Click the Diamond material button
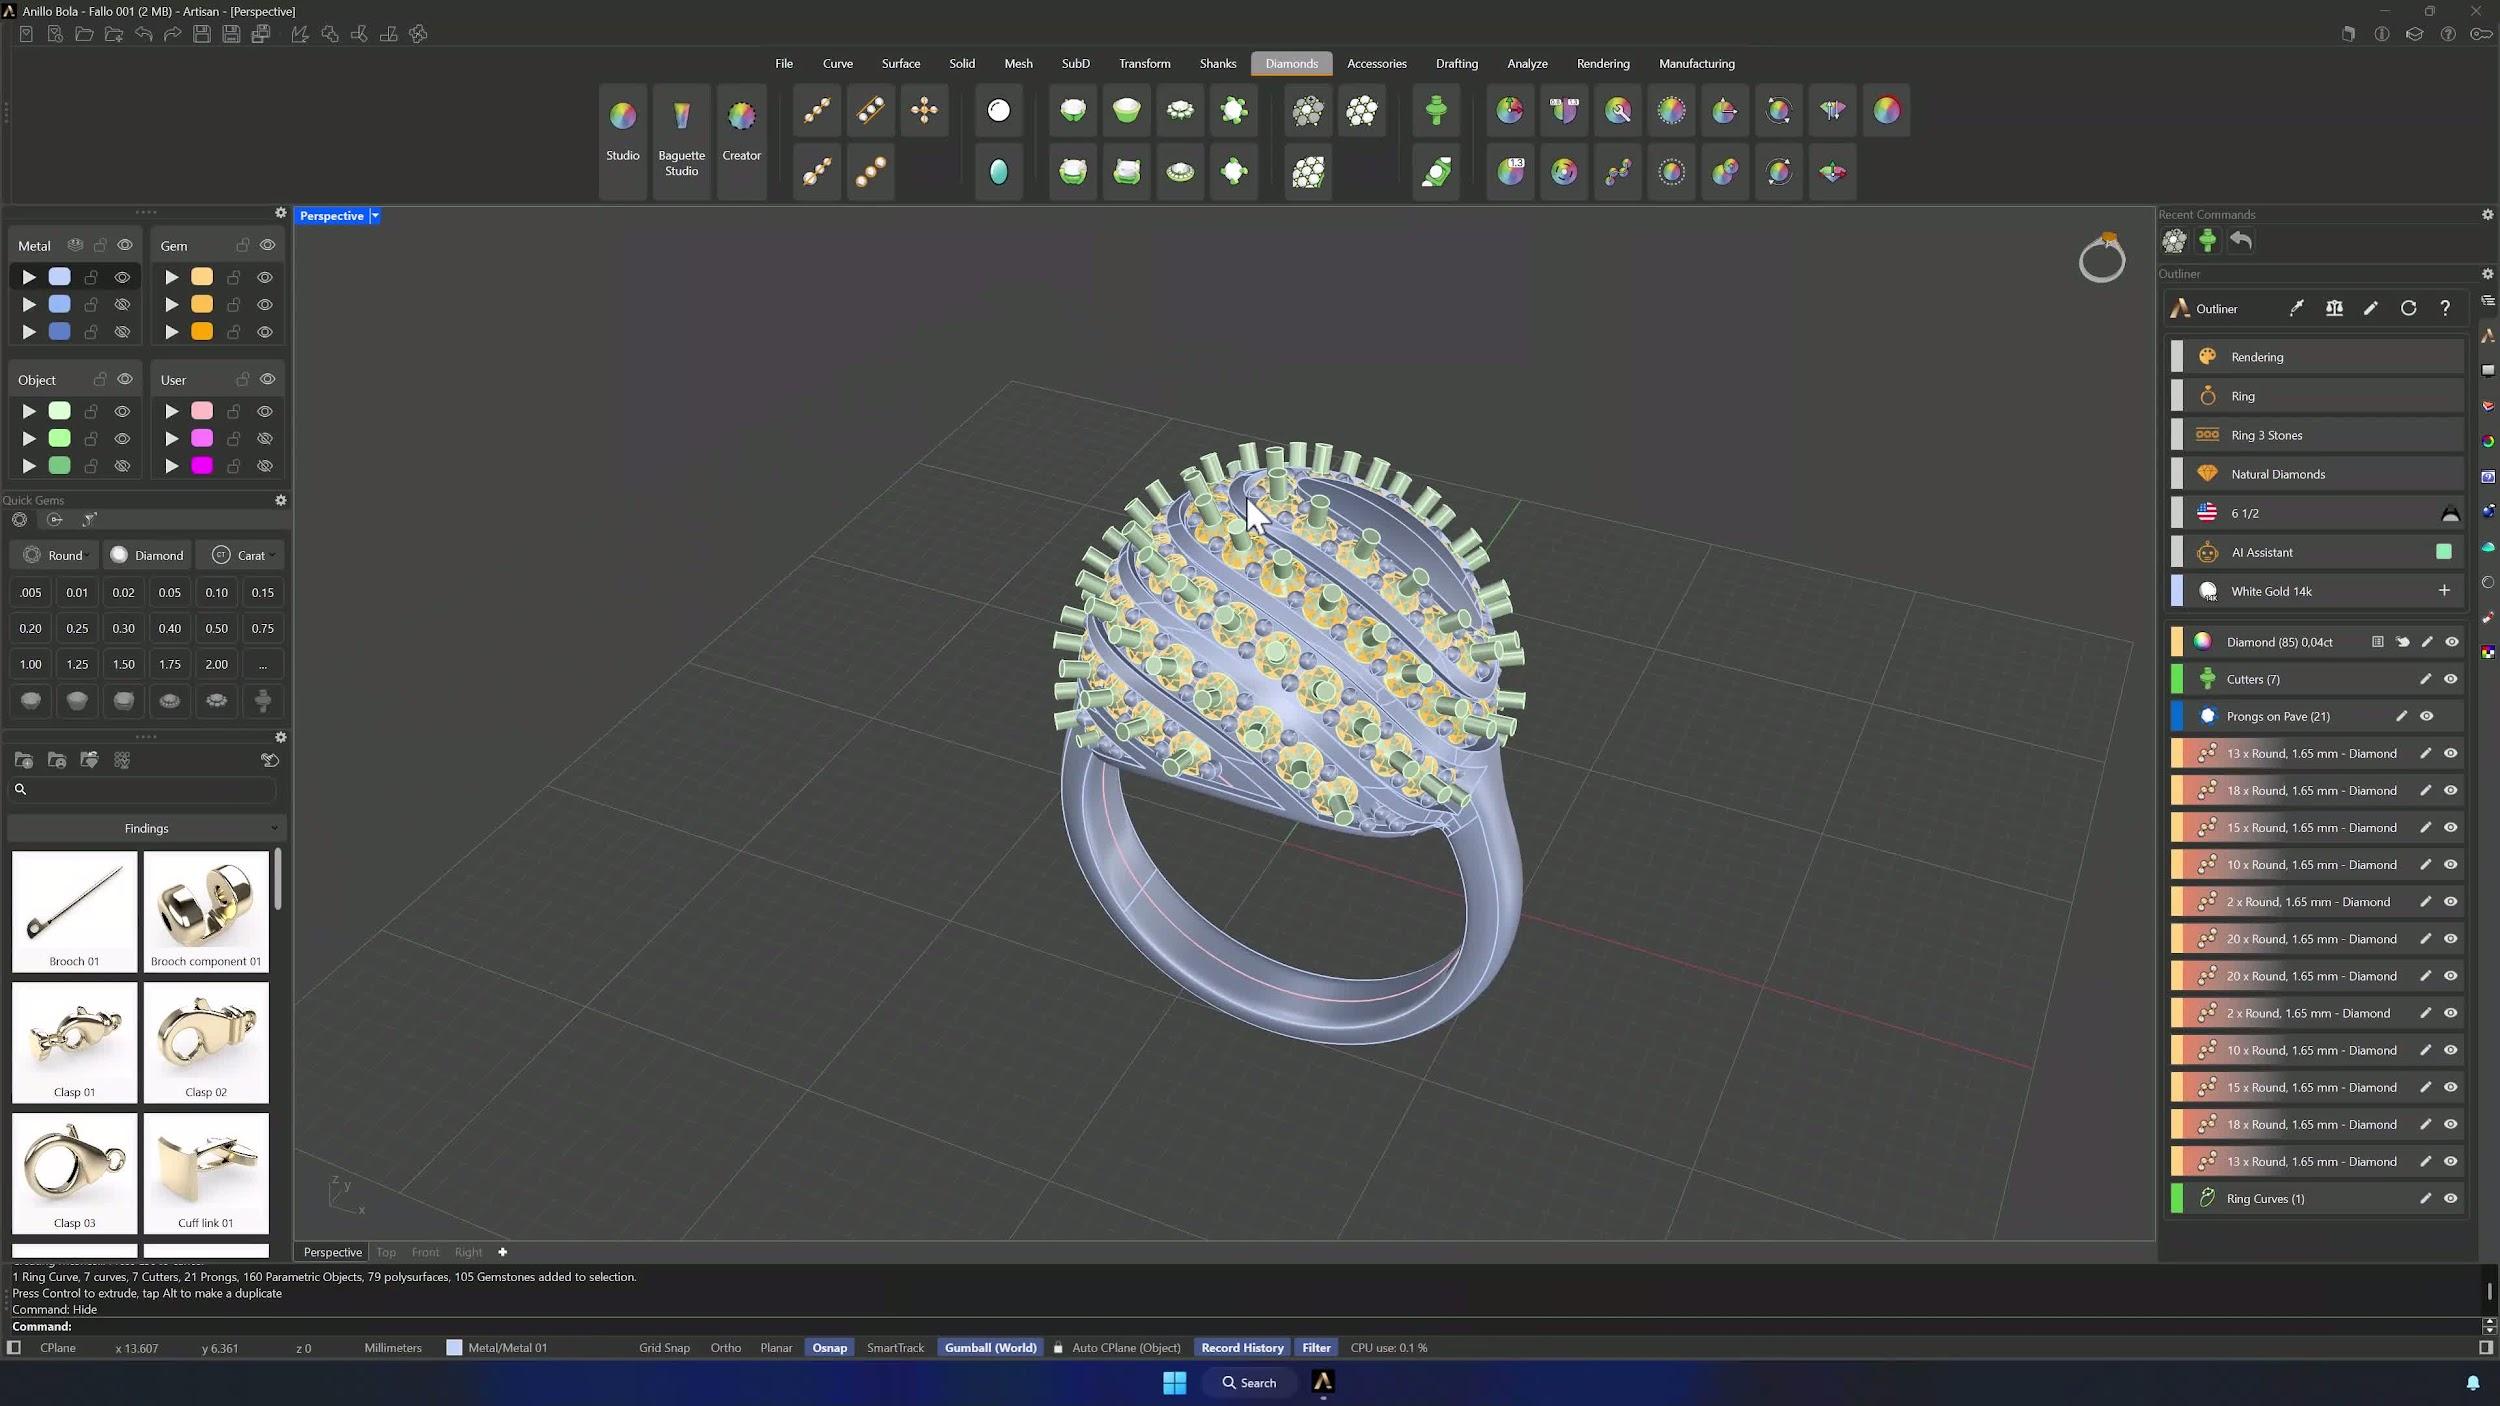 147,555
